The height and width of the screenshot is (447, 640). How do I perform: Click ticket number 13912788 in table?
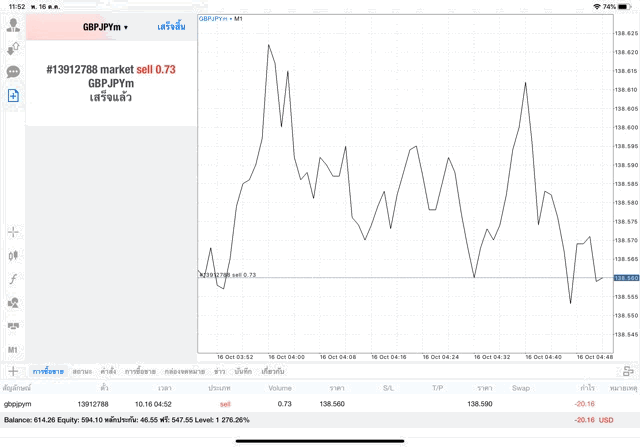93,404
